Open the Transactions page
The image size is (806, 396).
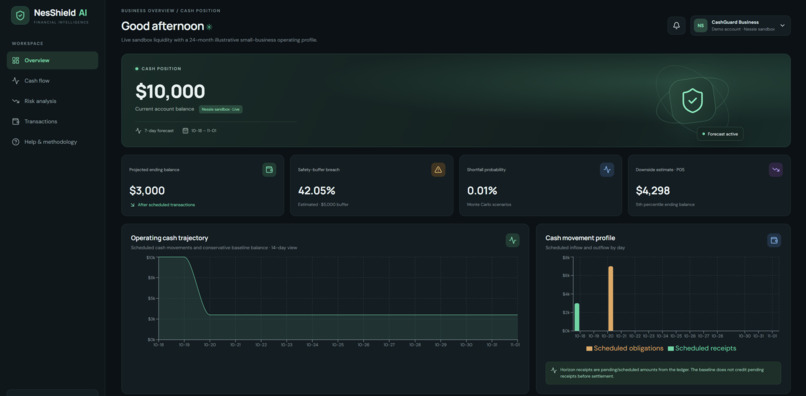(52, 121)
